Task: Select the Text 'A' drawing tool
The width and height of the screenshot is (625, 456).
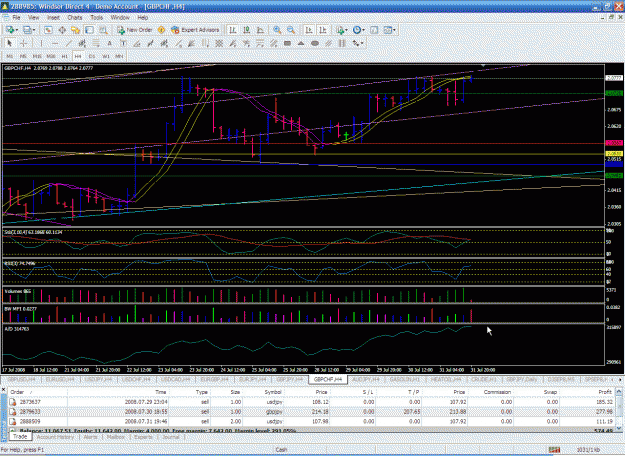Action: [x=110, y=43]
